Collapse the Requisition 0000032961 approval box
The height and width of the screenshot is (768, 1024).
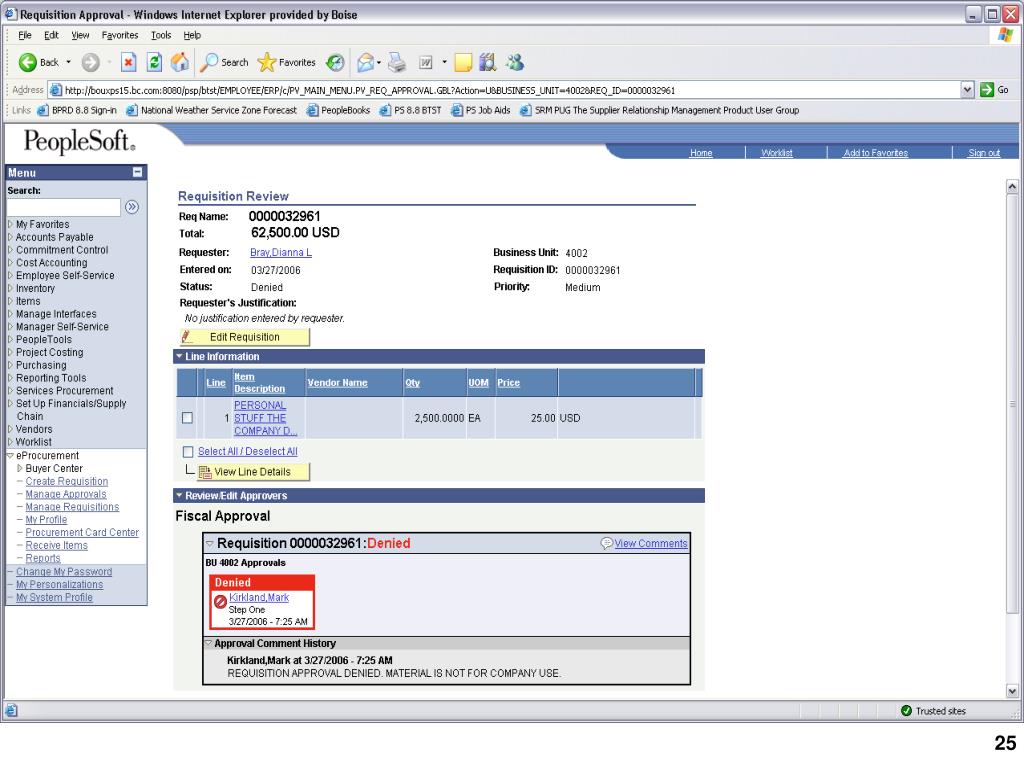(210, 543)
